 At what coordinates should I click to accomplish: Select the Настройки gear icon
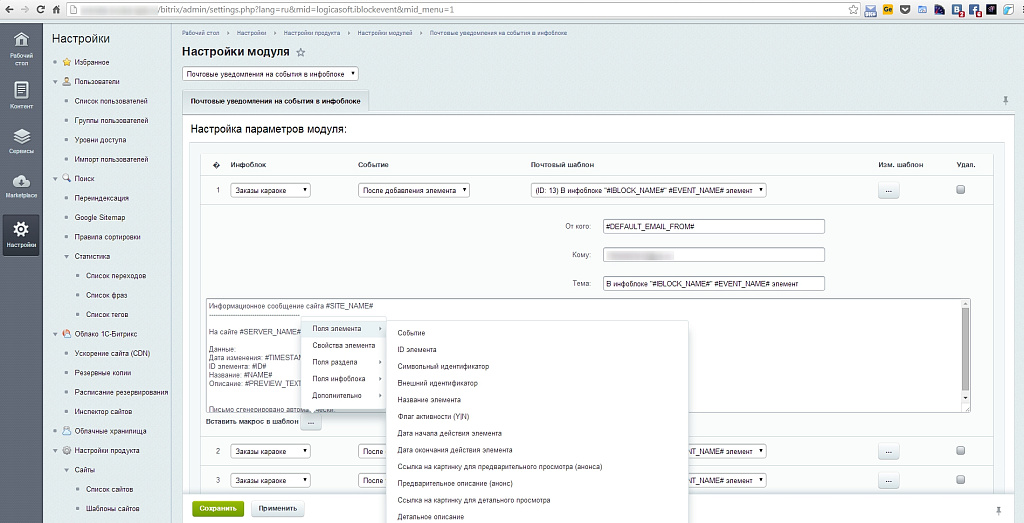pos(21,234)
